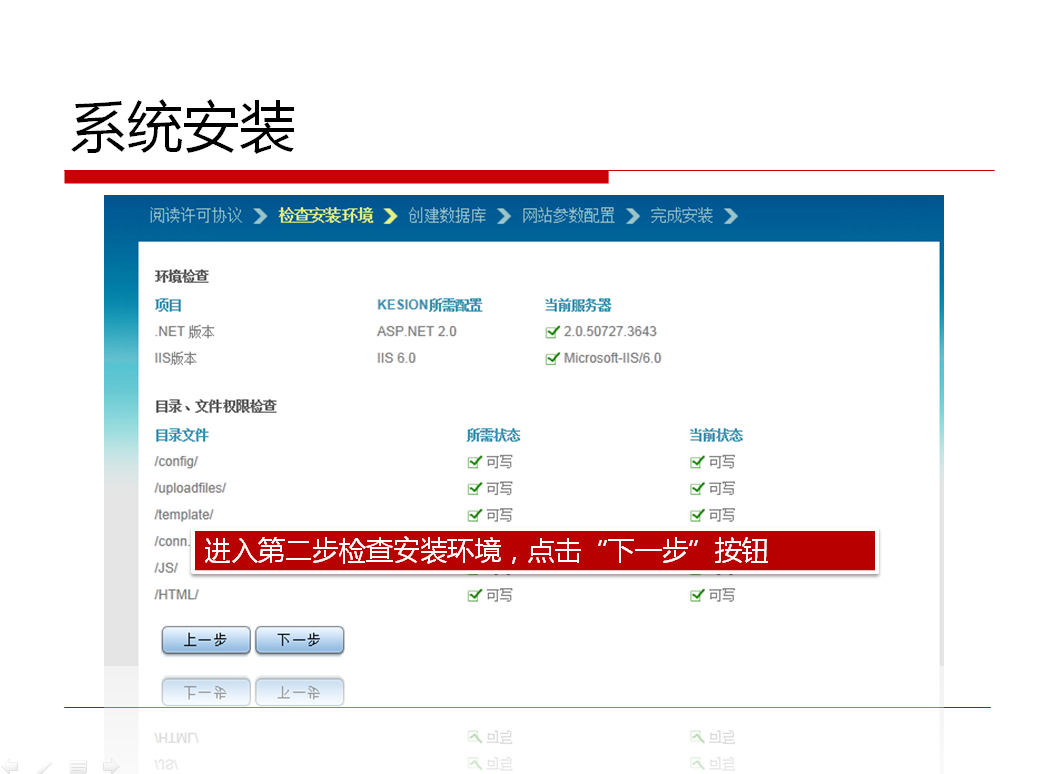Click /config/ current-status check icon
The width and height of the screenshot is (1049, 774).
(697, 462)
